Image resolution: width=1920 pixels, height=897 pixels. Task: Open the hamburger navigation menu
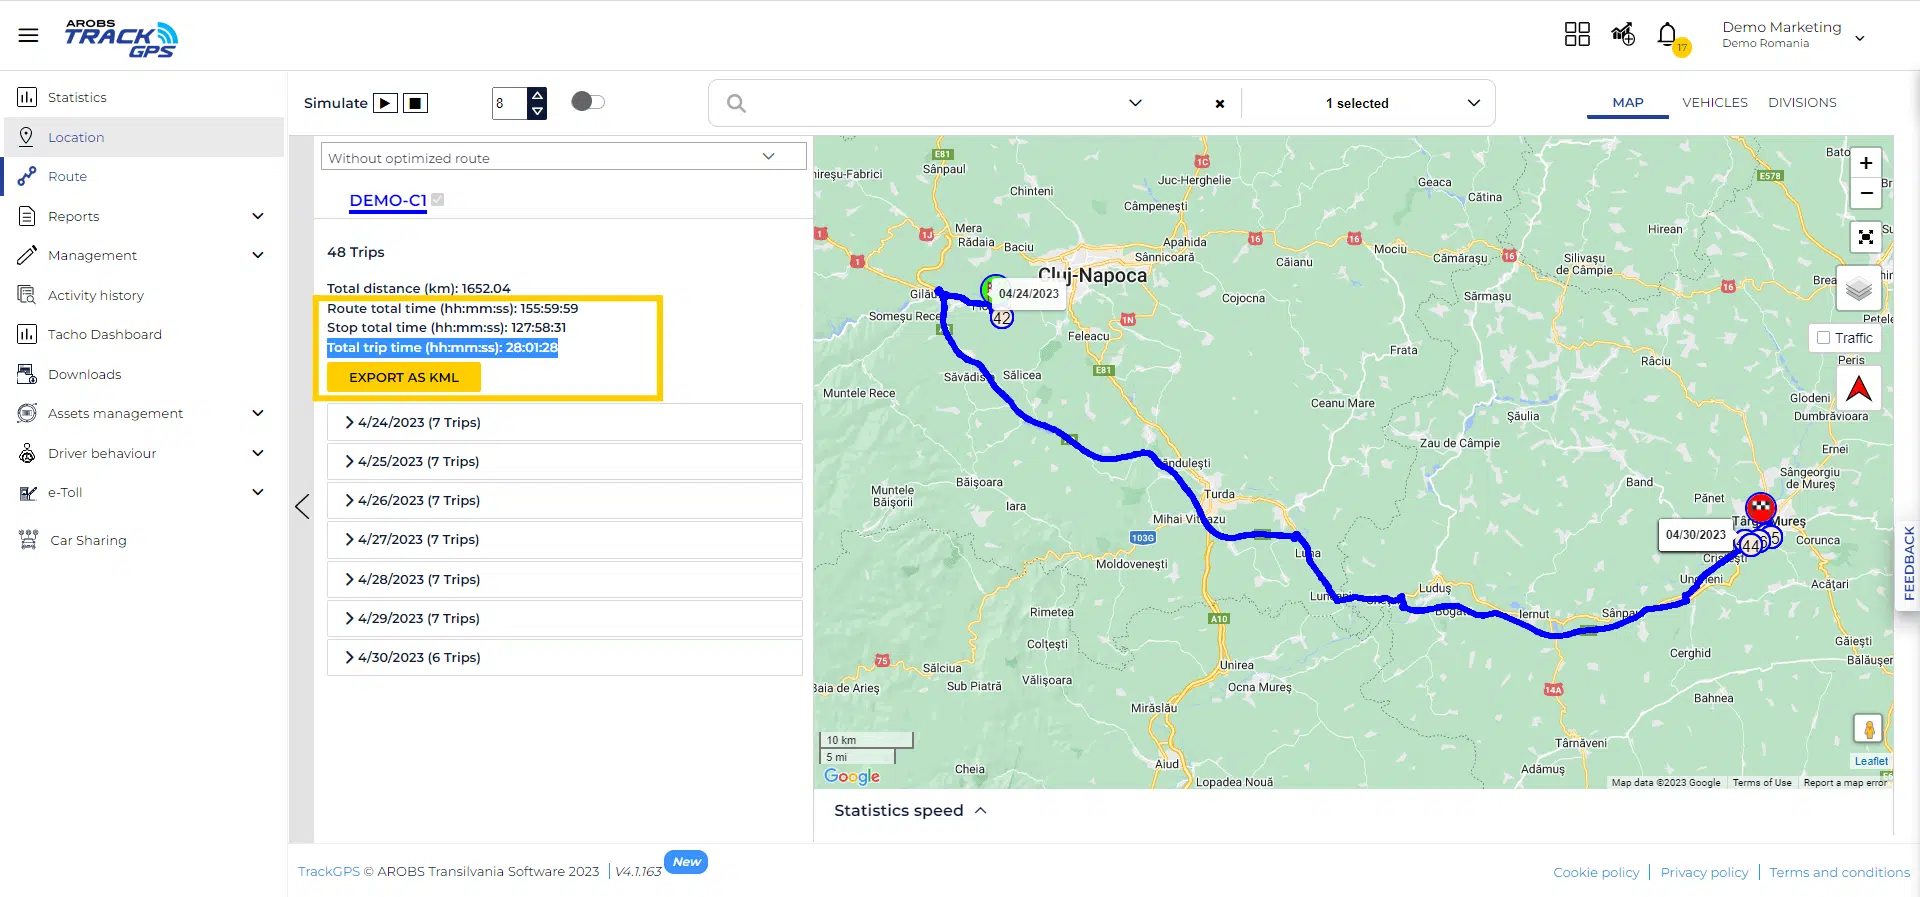click(28, 36)
